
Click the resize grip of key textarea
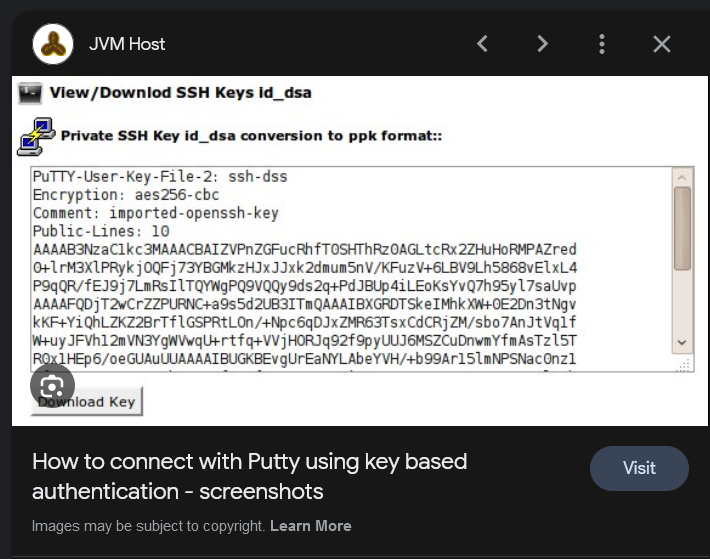pos(684,365)
